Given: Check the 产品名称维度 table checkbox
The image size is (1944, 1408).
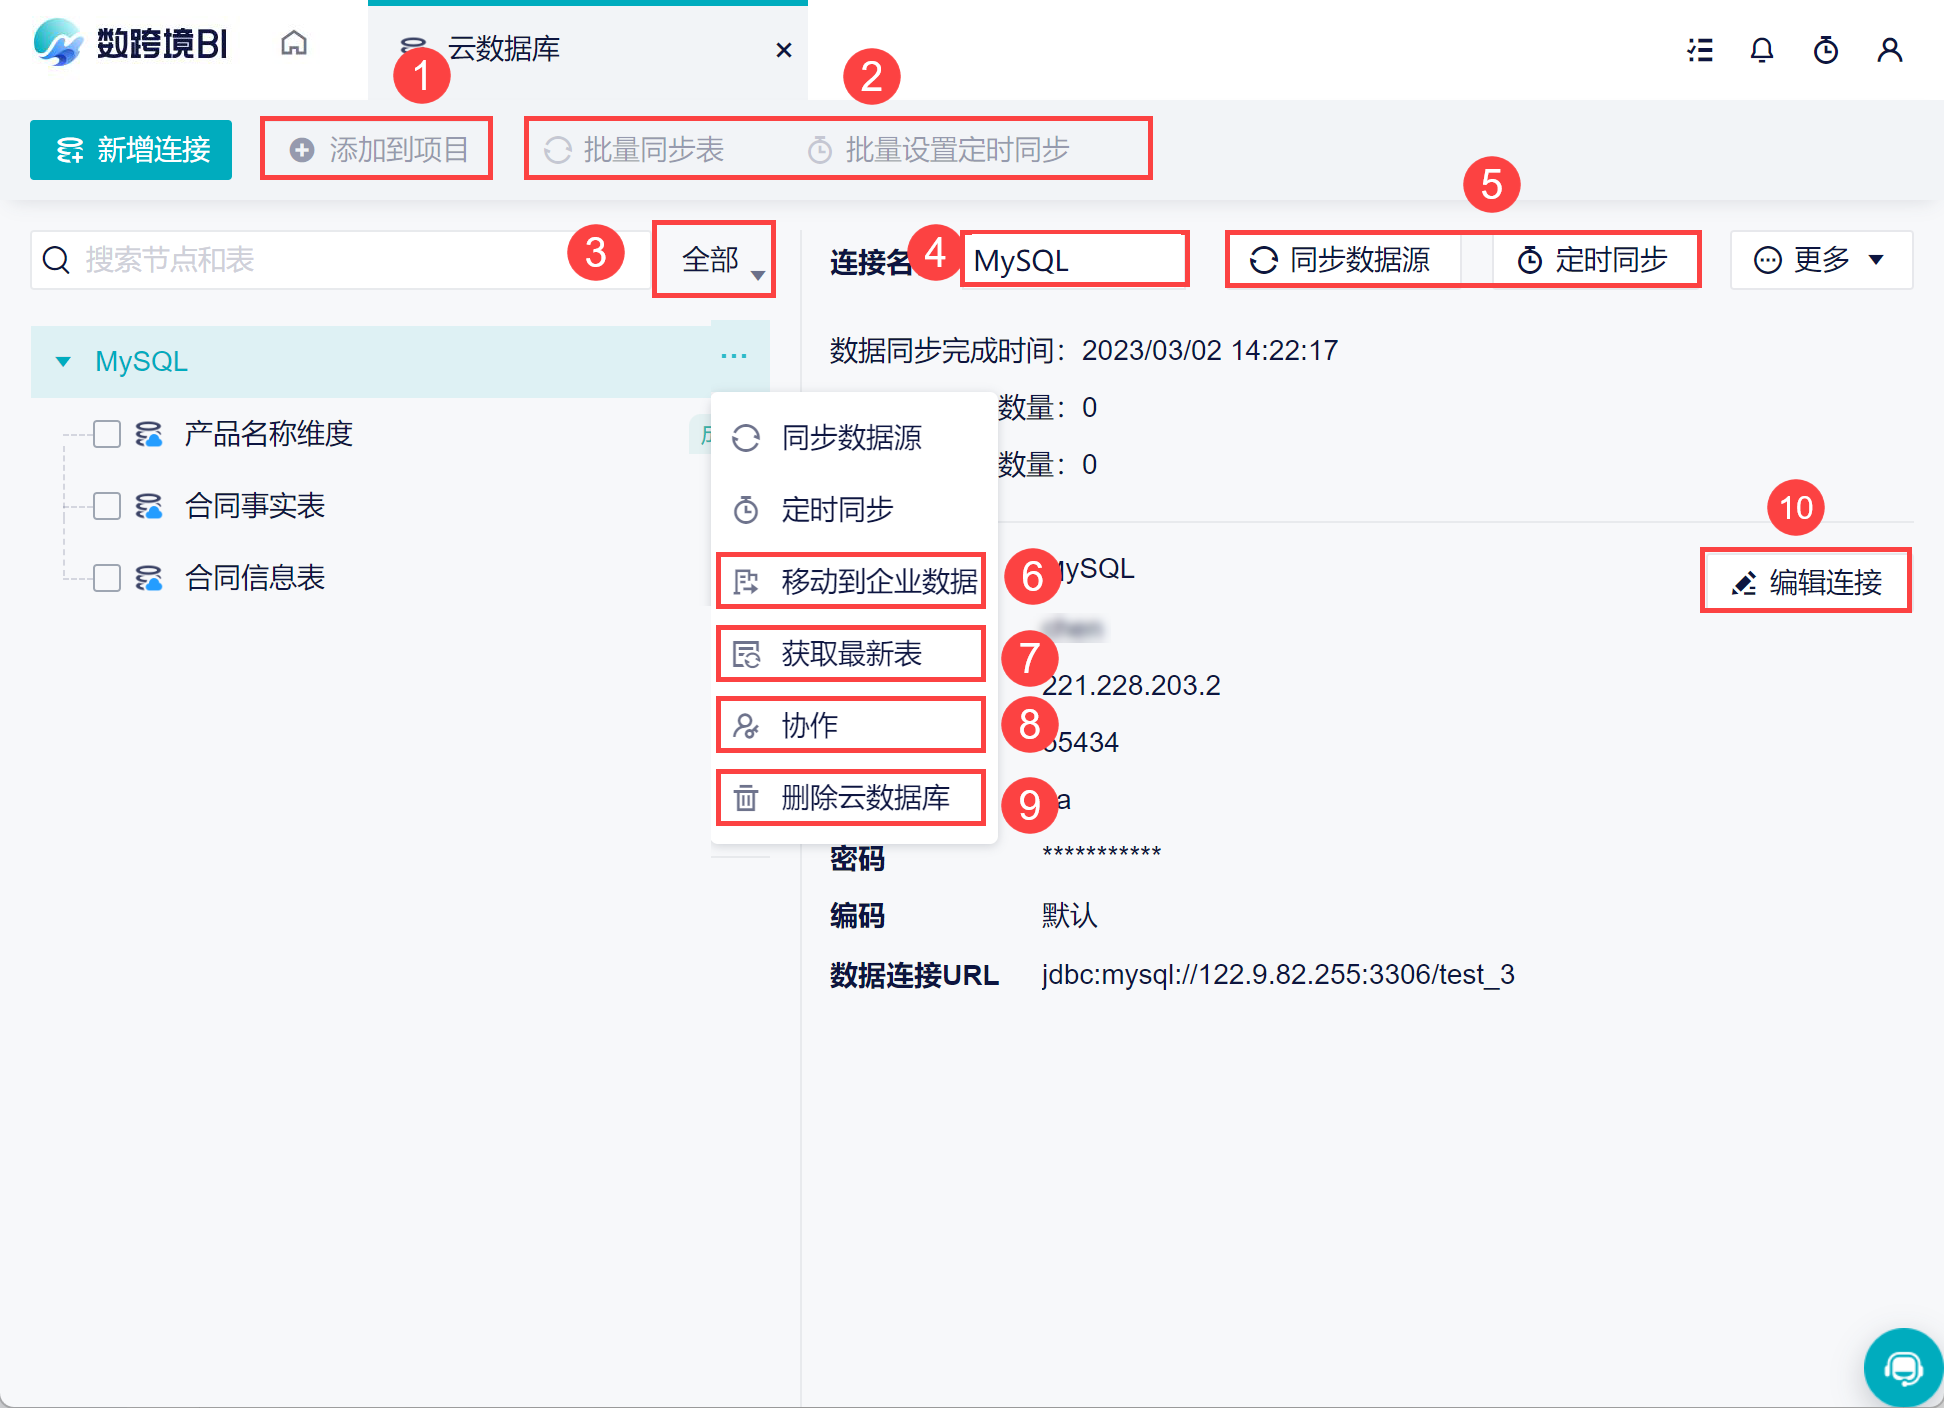Looking at the screenshot, I should click(x=107, y=434).
